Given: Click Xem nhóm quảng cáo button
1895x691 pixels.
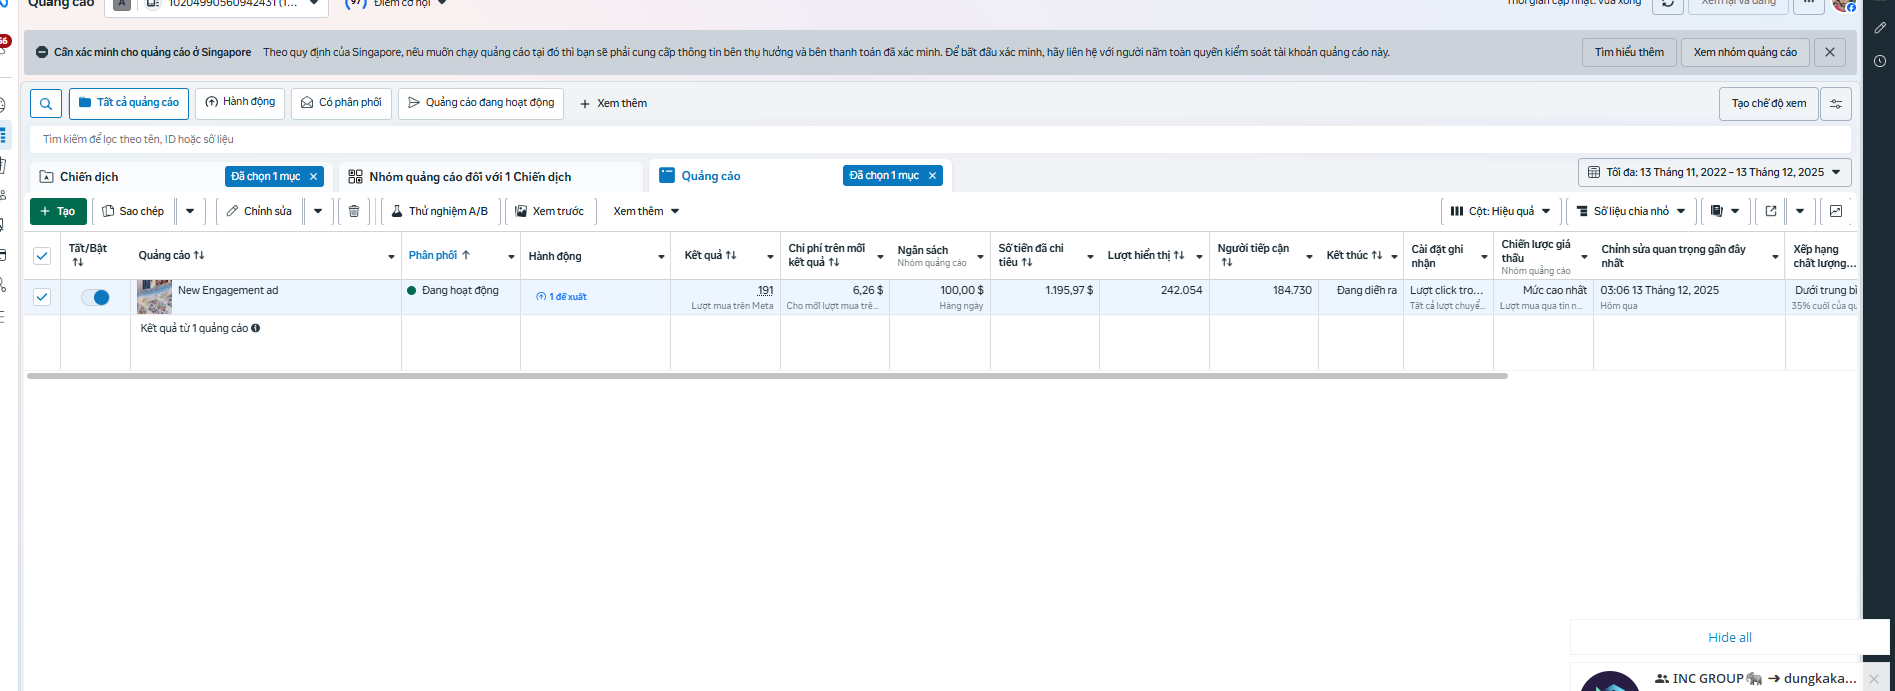Looking at the screenshot, I should (x=1745, y=52).
